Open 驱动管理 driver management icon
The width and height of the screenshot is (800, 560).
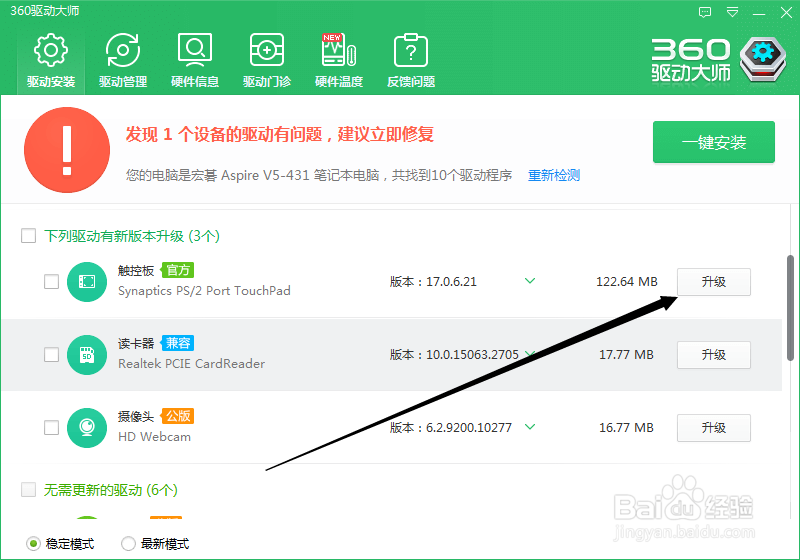coord(123,60)
